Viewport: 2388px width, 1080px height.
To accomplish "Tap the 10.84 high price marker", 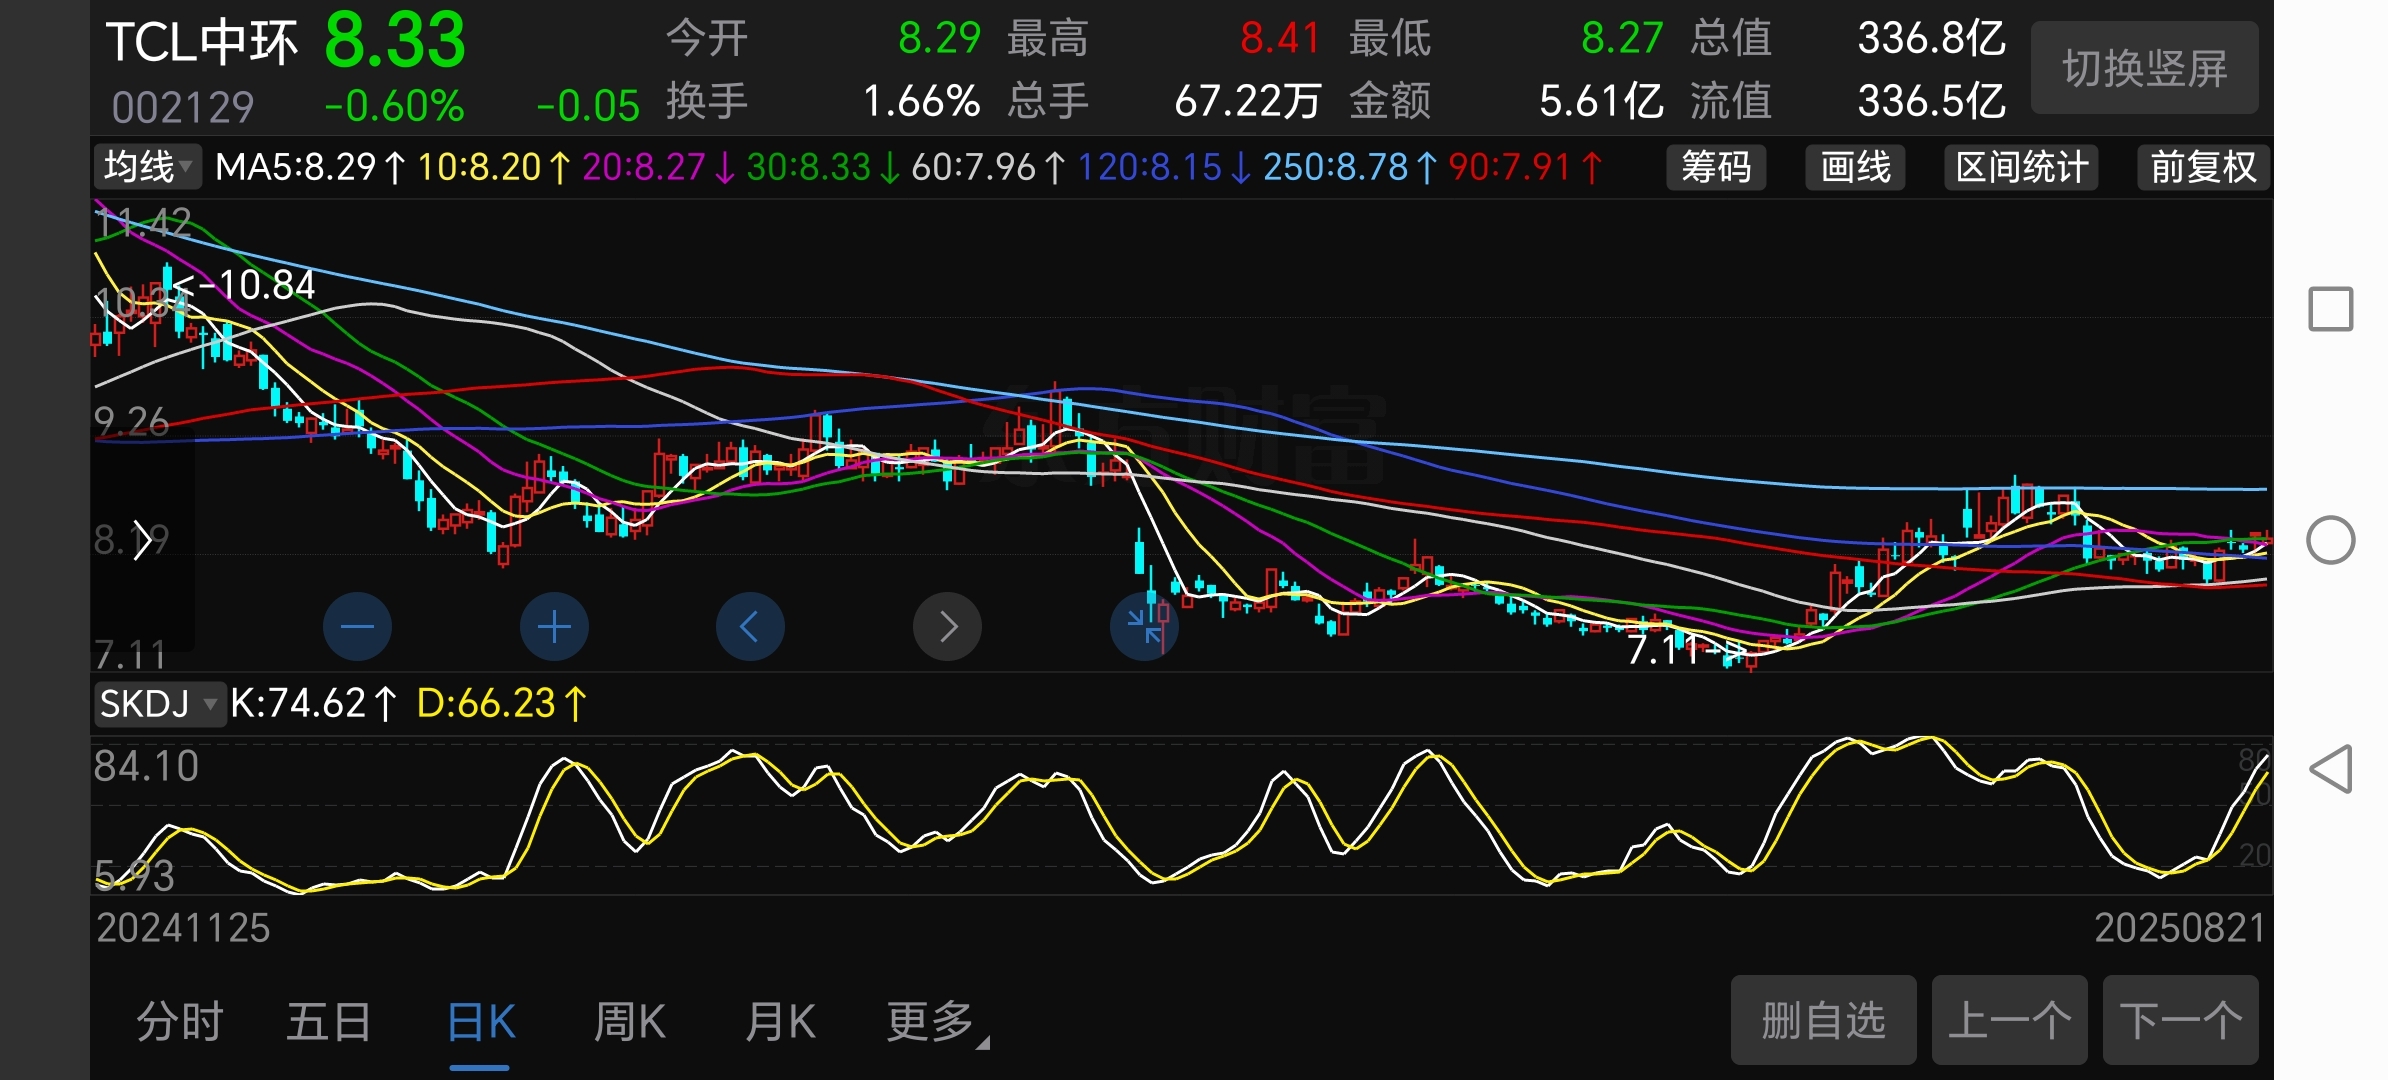I will click(x=245, y=285).
